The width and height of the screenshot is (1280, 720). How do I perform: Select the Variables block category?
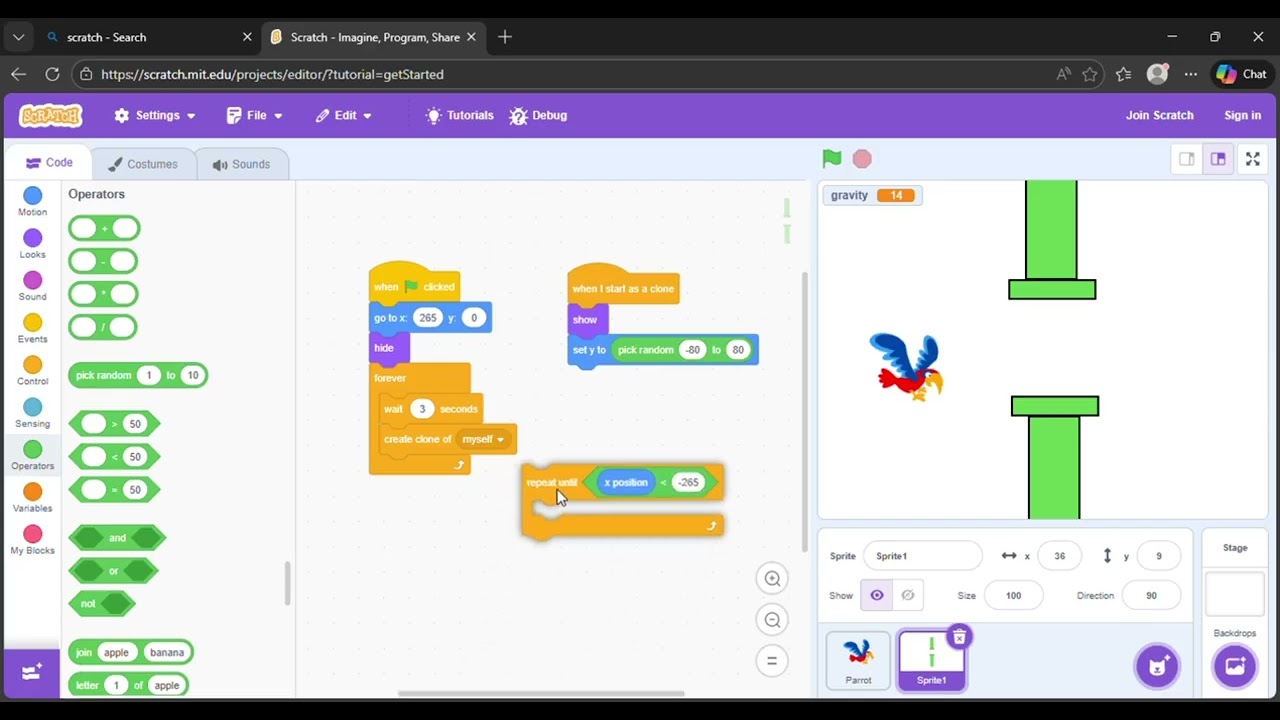pos(33,498)
